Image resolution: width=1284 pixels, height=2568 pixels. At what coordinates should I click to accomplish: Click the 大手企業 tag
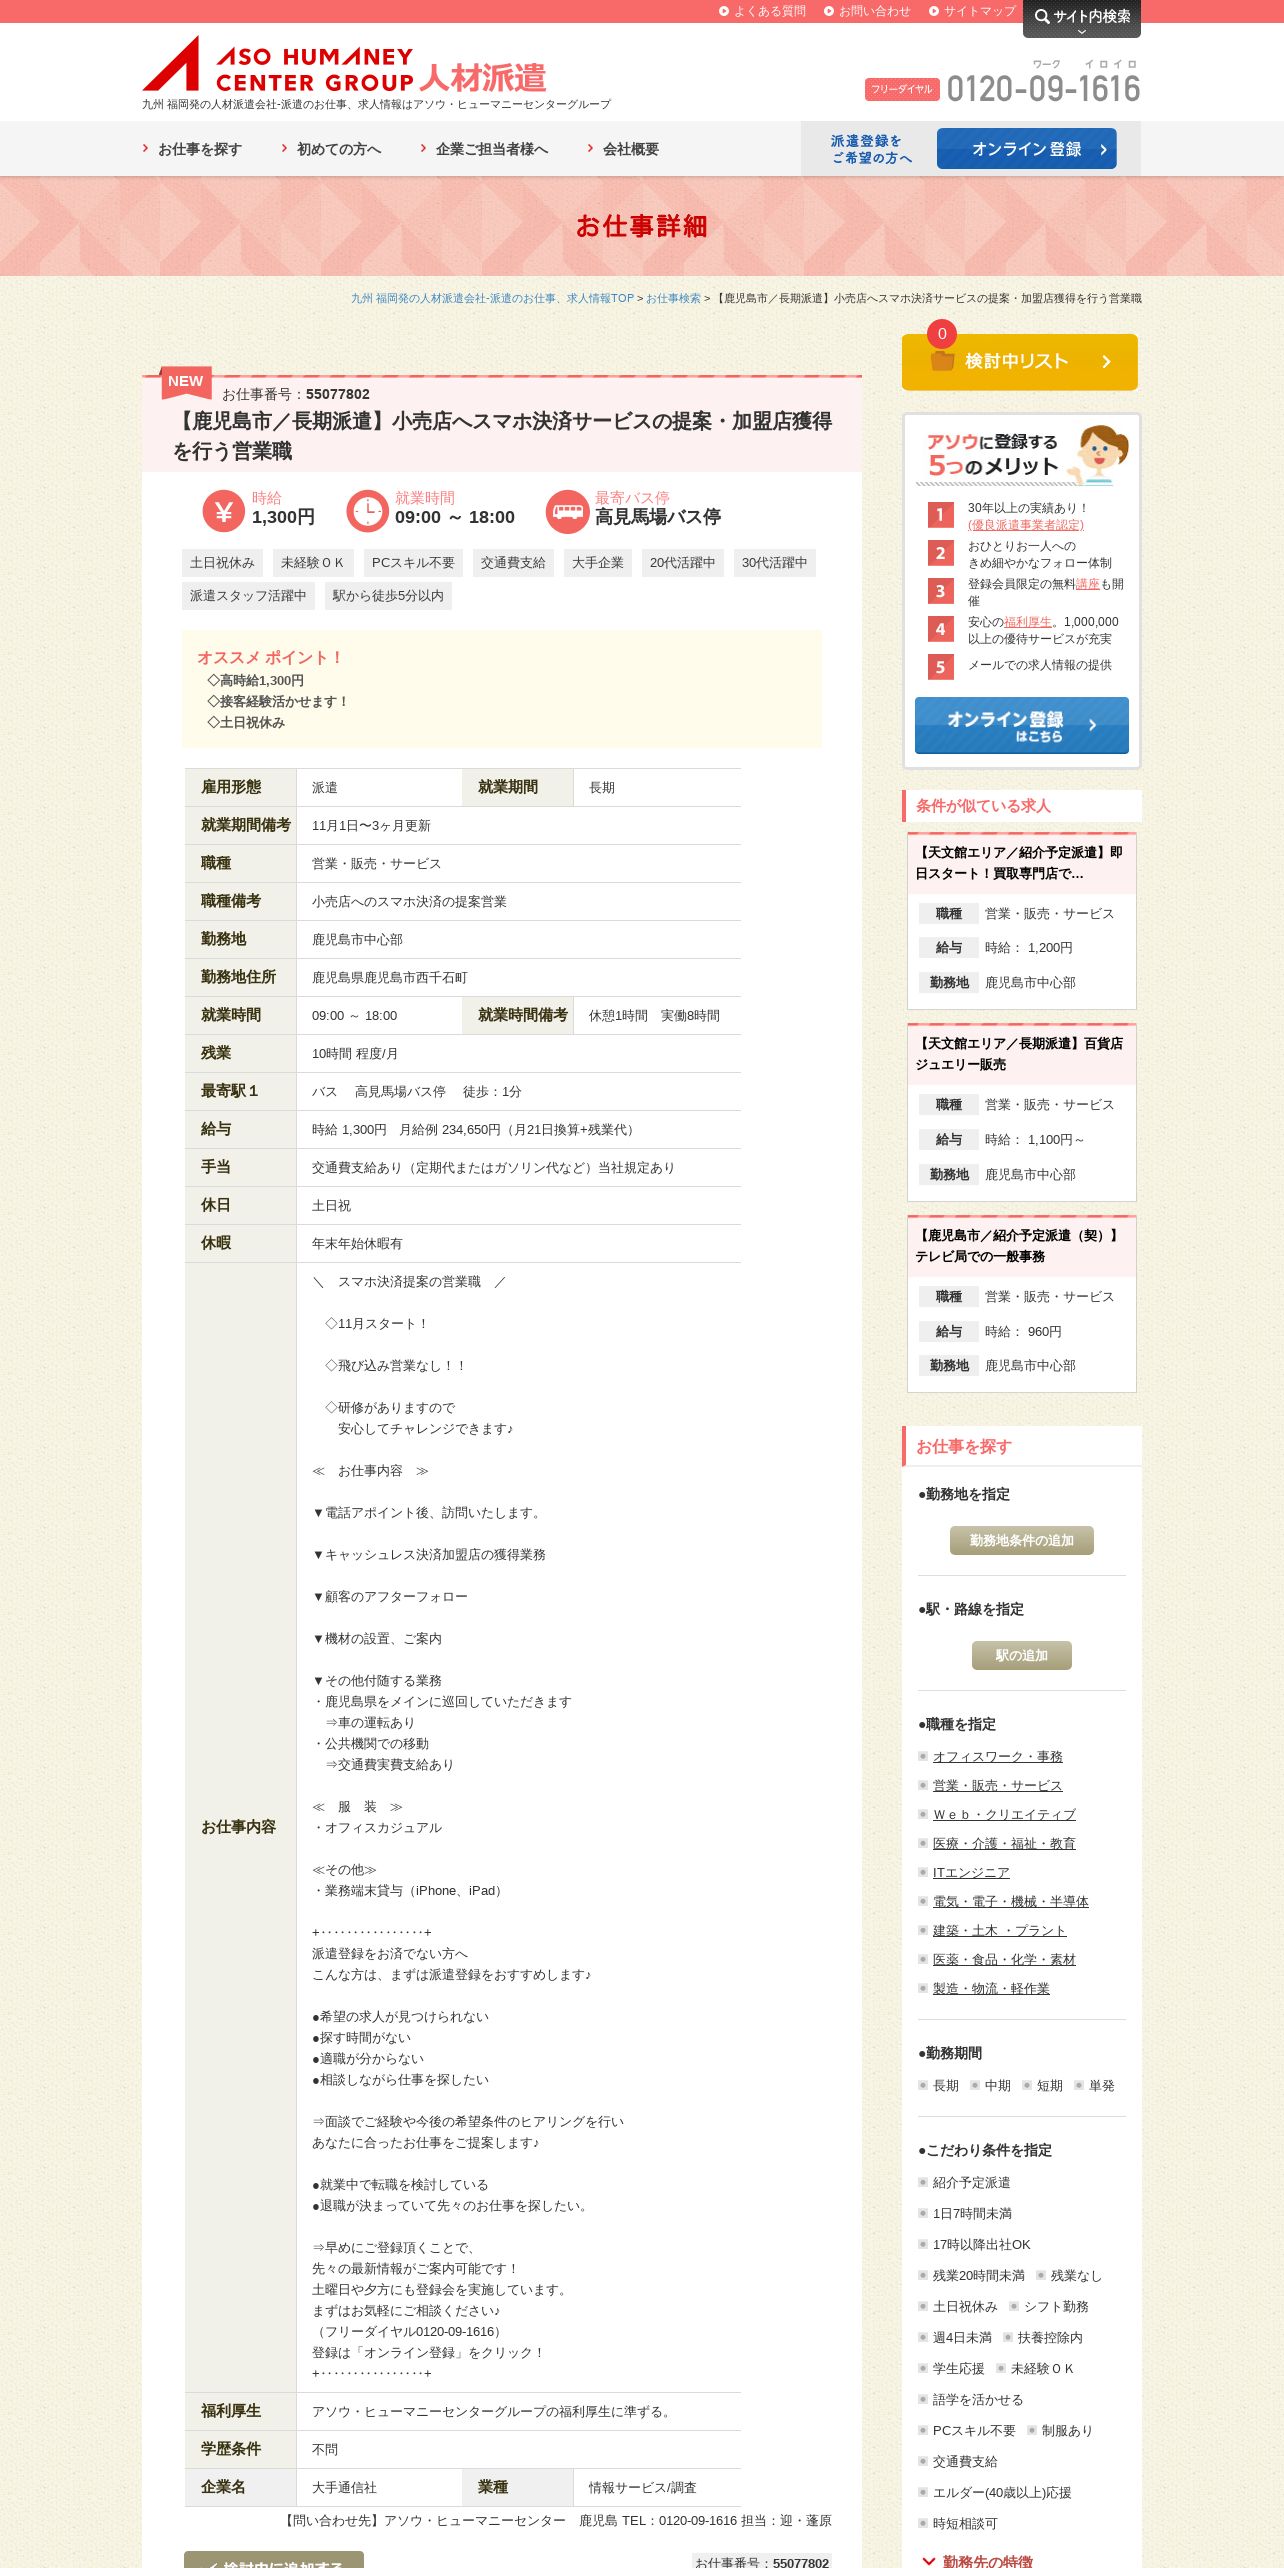(x=598, y=563)
